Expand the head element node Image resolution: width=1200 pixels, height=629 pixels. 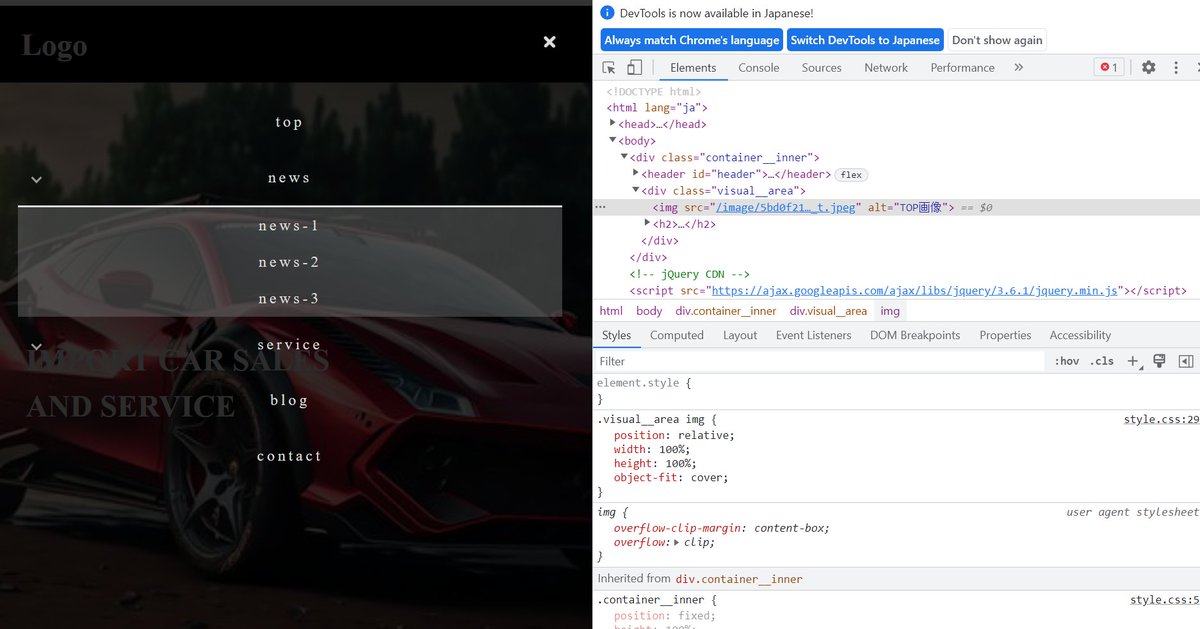613,124
